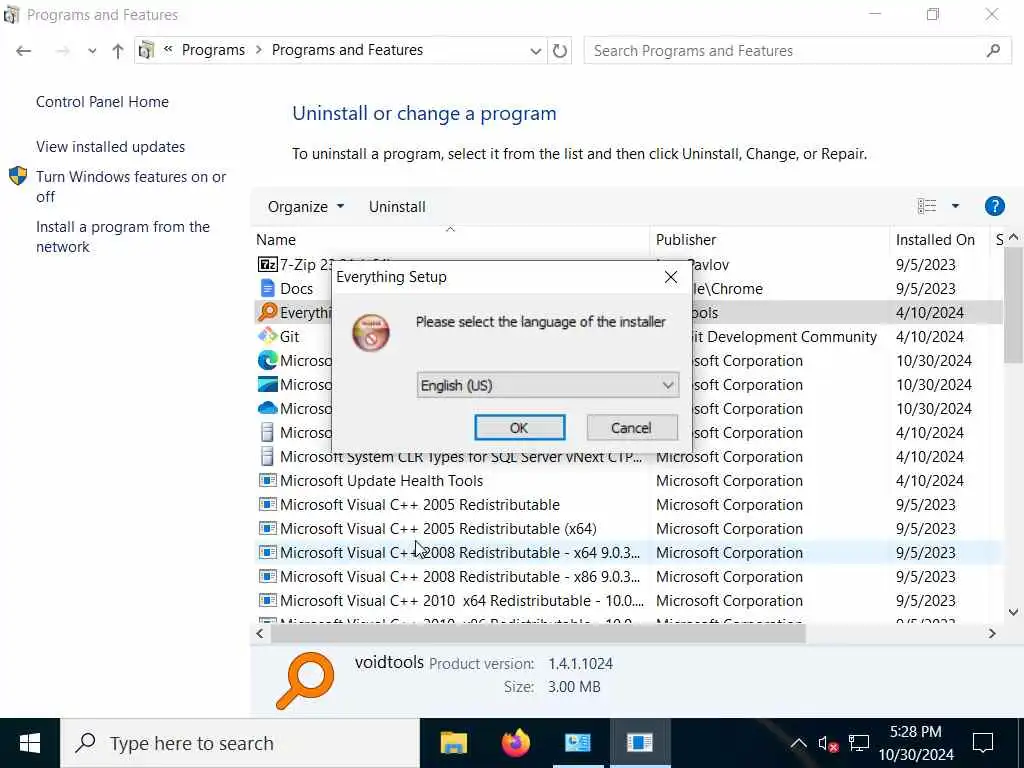1024x768 pixels.
Task: Sort by the Name column header
Action: click(x=451, y=240)
